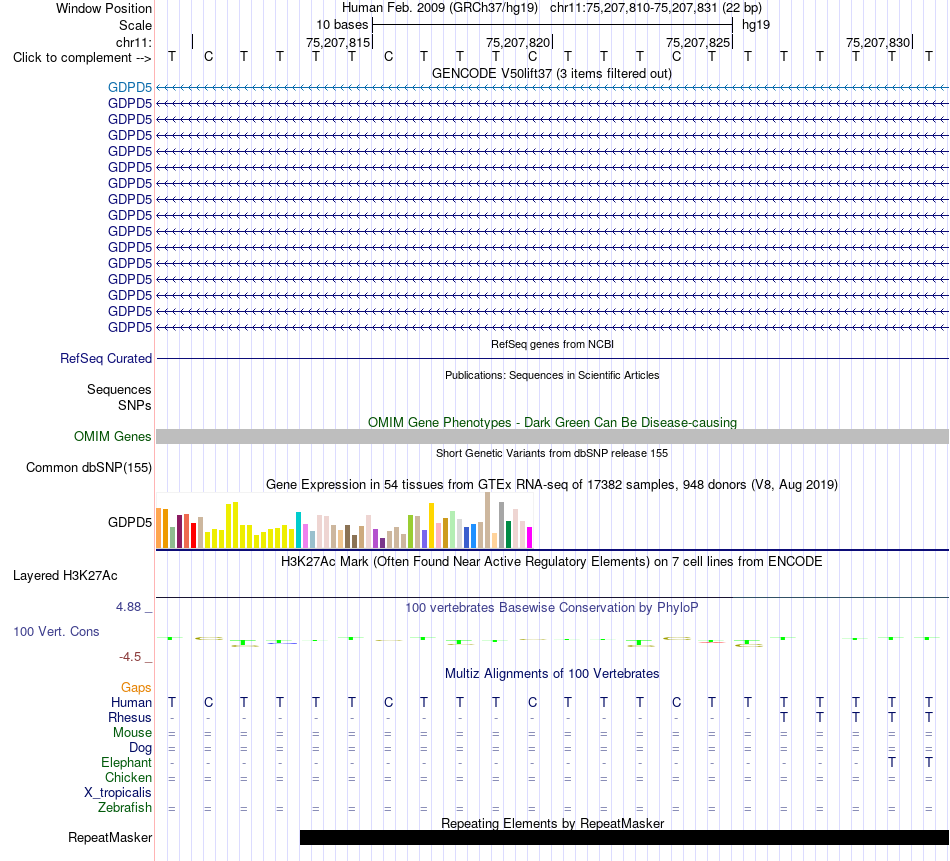Click the hg19 label beside the scale bar

click(x=756, y=25)
